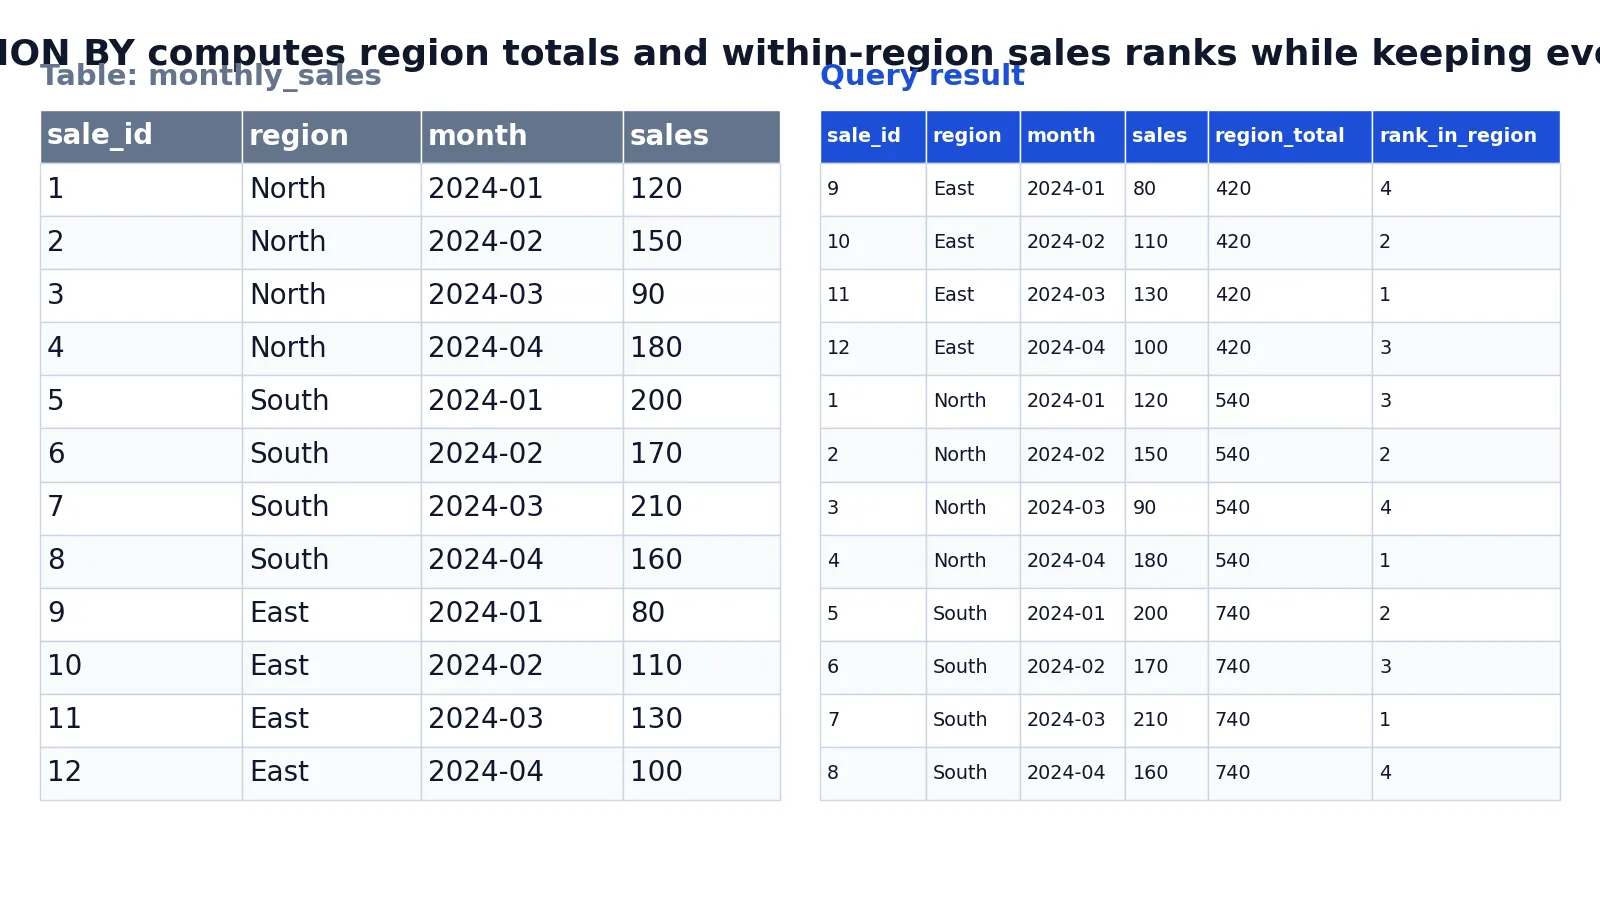This screenshot has height=900, width=1600.
Task: Click month 2024-02 in Query result row 2
Action: [1072, 455]
